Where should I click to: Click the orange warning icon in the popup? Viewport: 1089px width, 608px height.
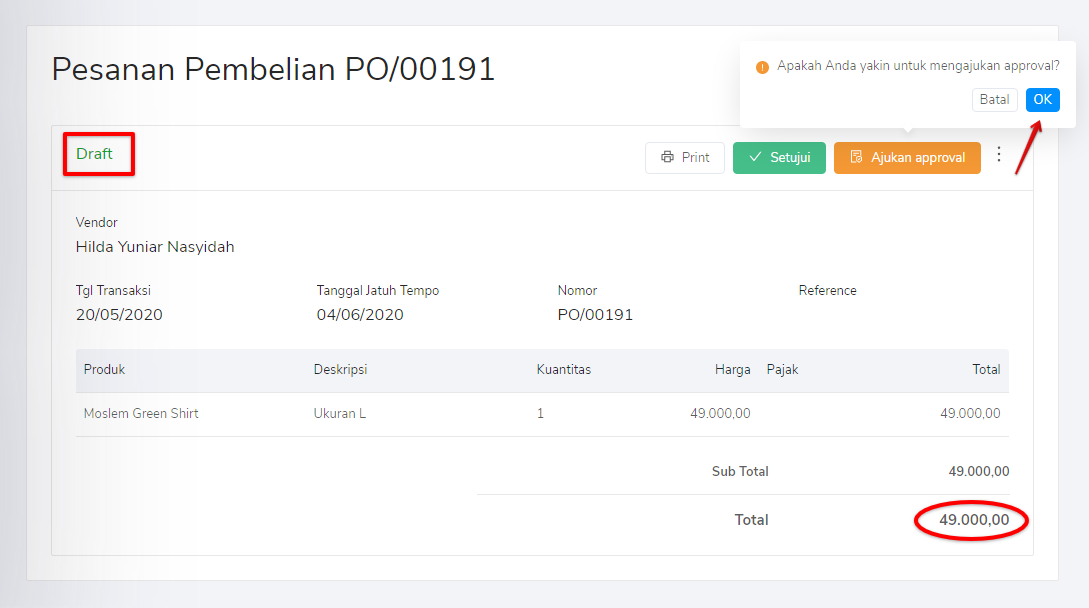(762, 67)
